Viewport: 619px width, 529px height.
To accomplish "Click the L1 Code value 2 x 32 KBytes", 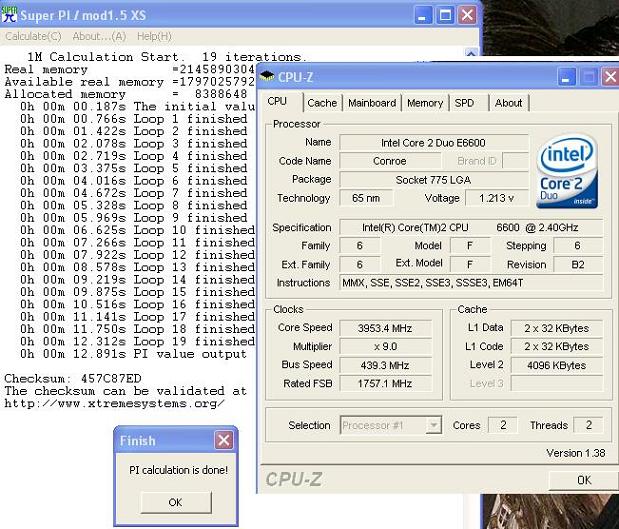I will pos(557,347).
